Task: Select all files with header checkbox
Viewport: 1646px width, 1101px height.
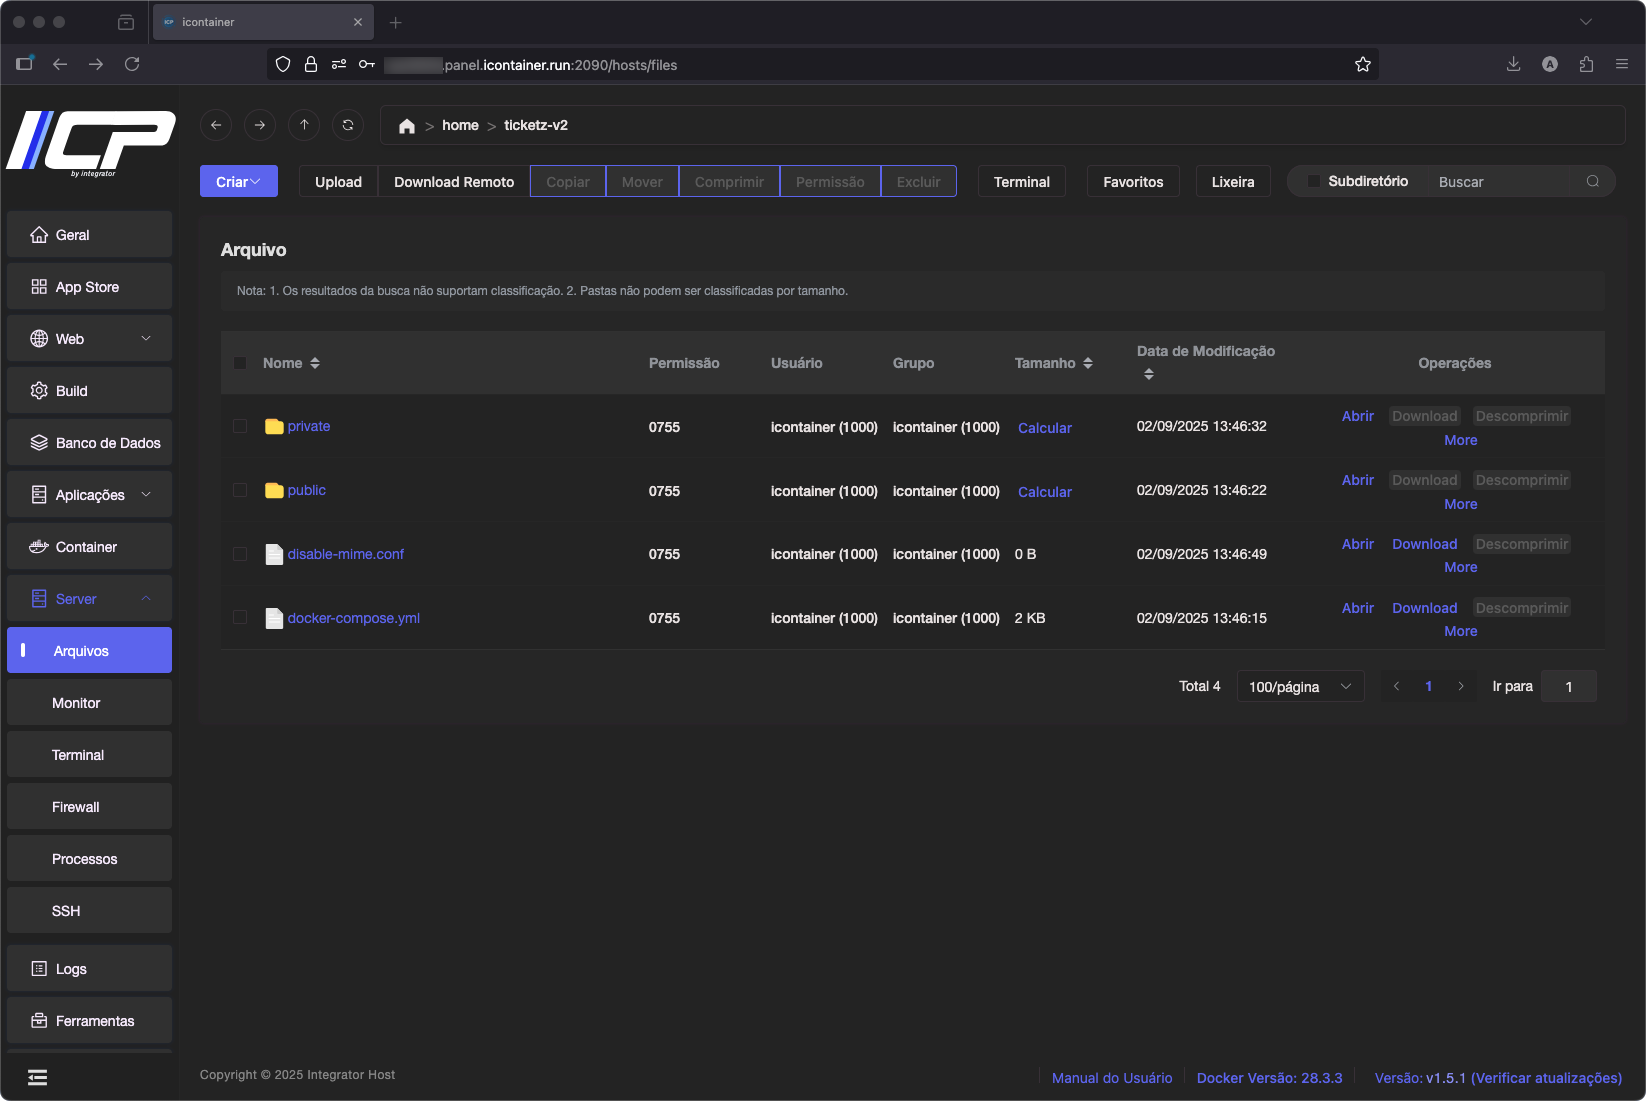Action: coord(240,363)
